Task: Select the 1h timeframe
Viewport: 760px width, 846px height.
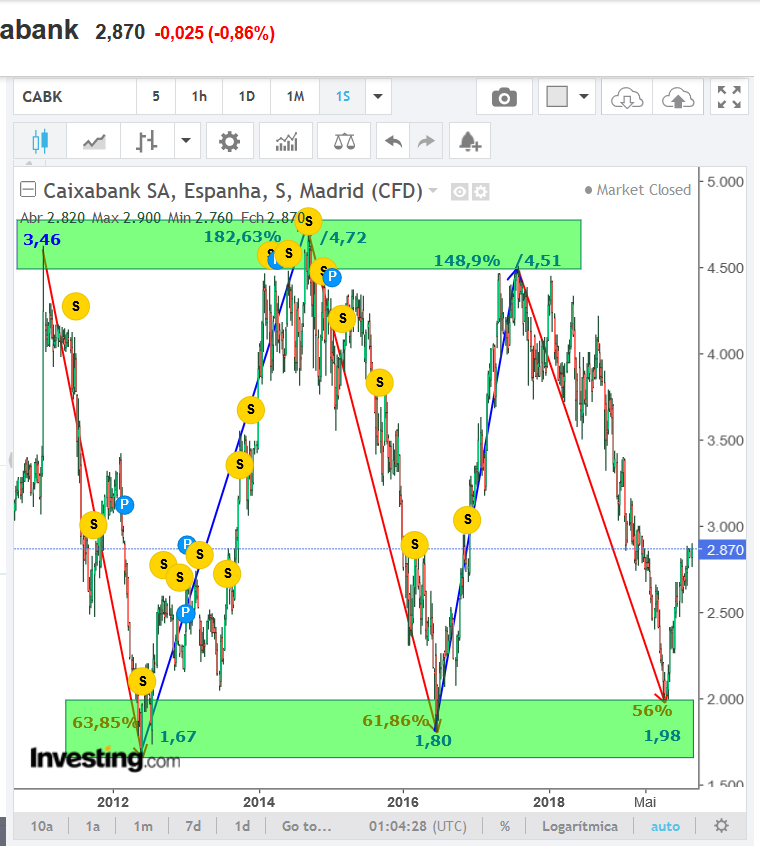Action: pyautogui.click(x=199, y=97)
